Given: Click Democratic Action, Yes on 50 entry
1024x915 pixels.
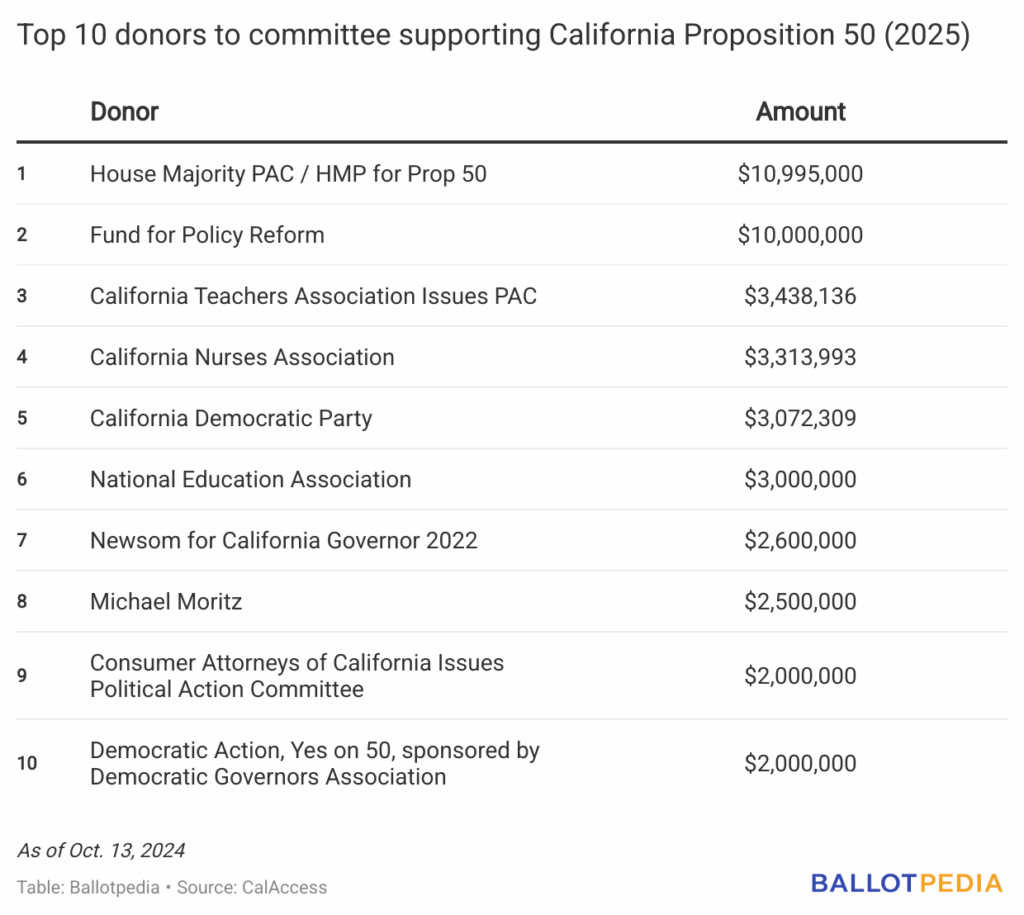Looking at the screenshot, I should point(315,763).
